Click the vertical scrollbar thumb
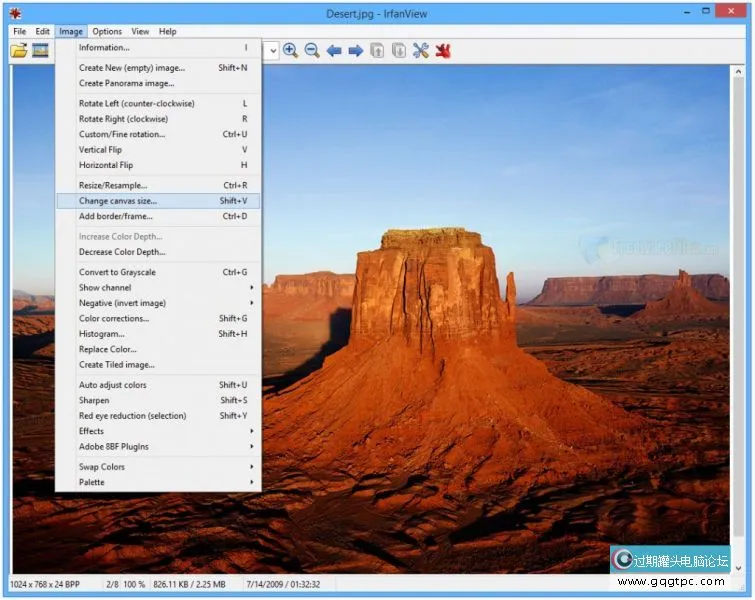Image resolution: width=755 pixels, height=600 pixels. [x=738, y=307]
